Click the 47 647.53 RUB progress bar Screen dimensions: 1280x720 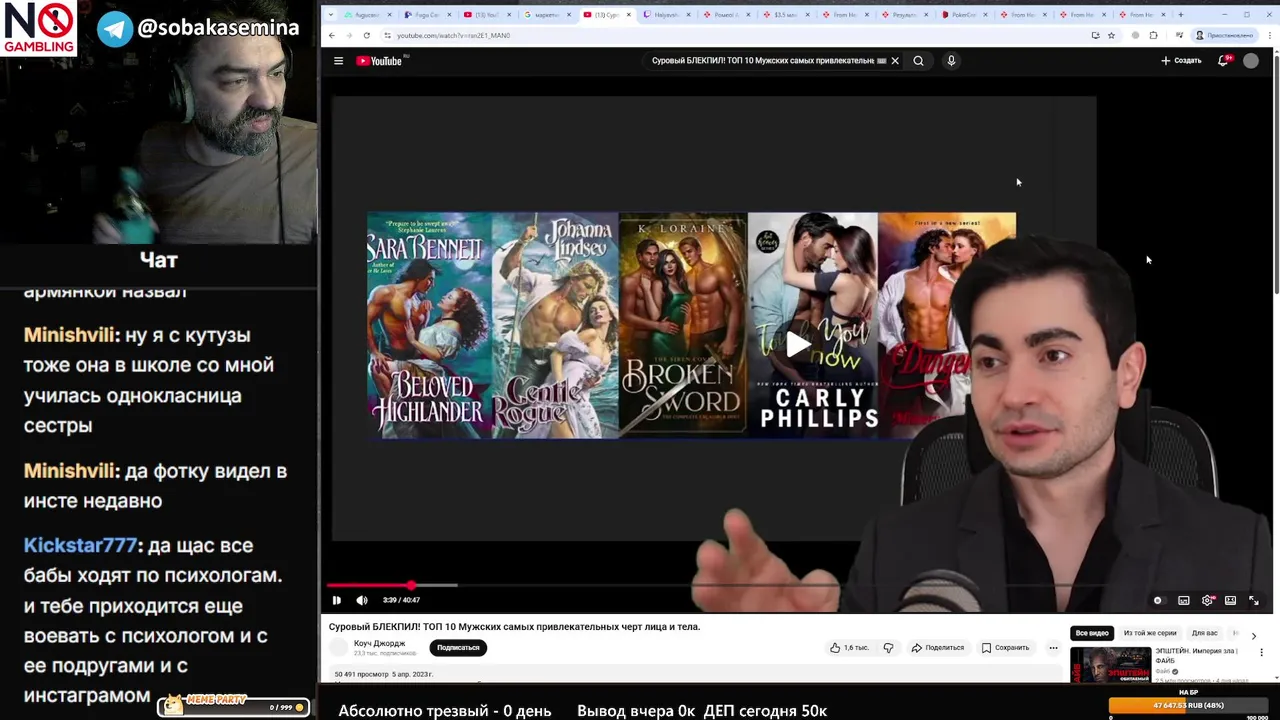point(1188,705)
